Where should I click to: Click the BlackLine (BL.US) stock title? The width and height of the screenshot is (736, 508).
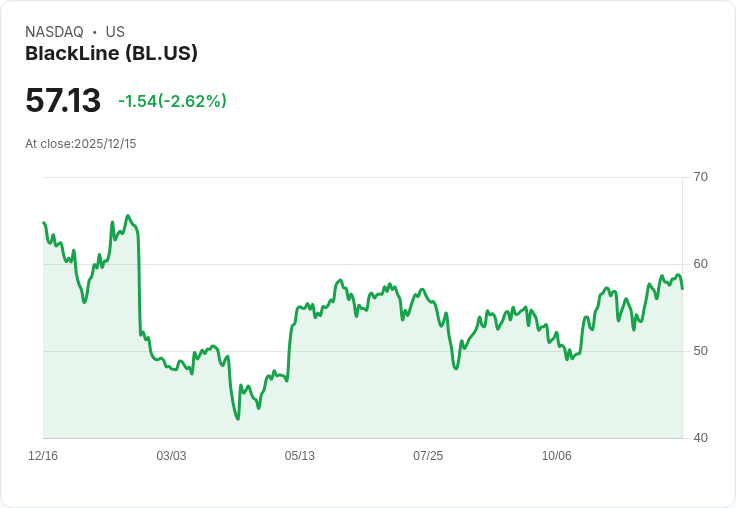111,54
